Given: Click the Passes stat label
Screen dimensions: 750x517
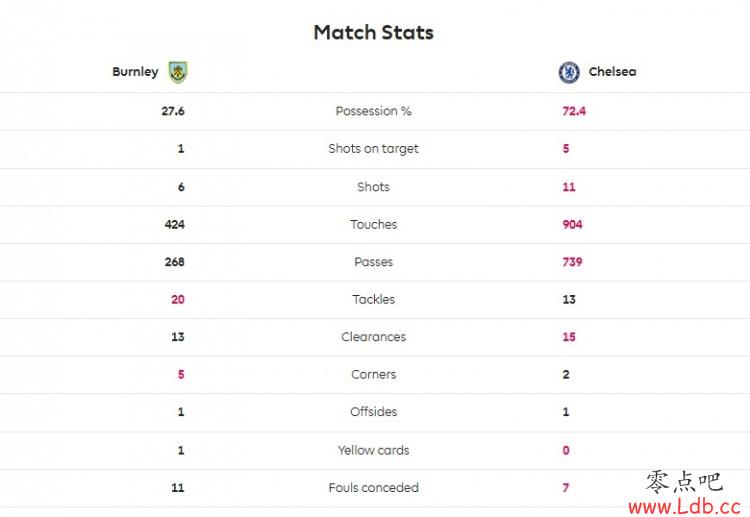Looking at the screenshot, I should click(374, 262).
